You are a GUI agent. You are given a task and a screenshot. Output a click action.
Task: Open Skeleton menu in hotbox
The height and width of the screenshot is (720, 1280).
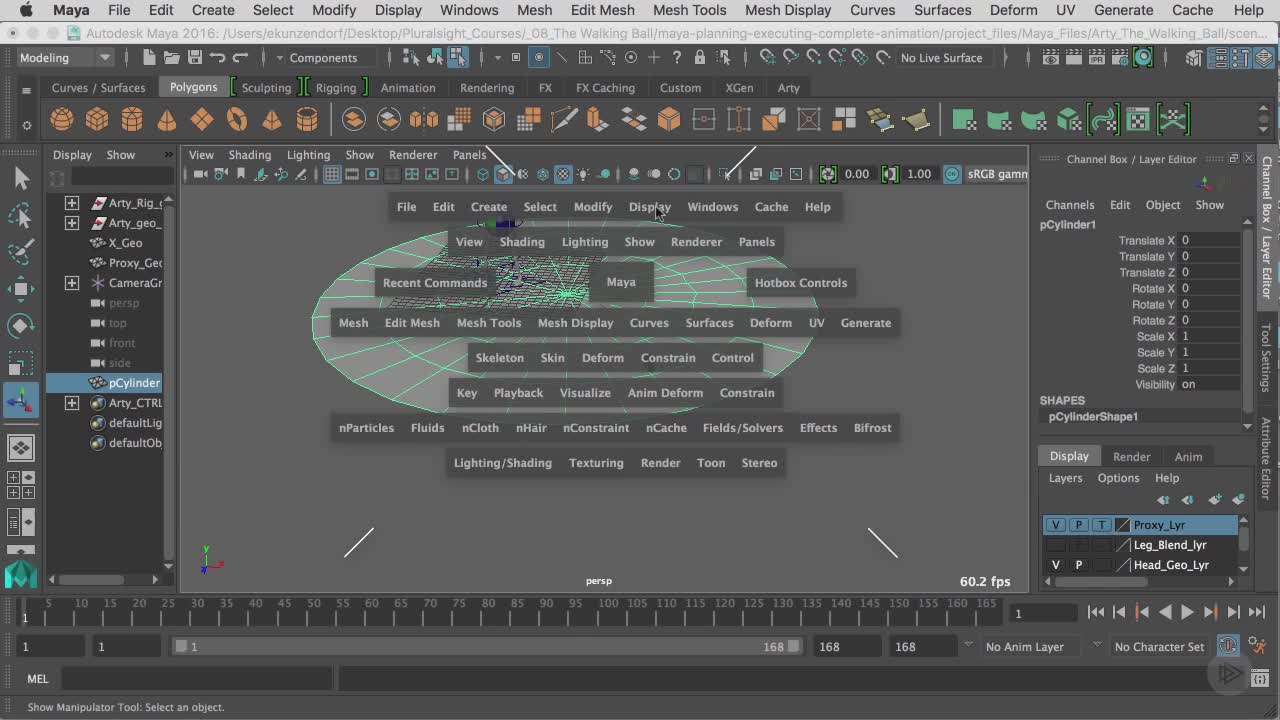(x=500, y=358)
